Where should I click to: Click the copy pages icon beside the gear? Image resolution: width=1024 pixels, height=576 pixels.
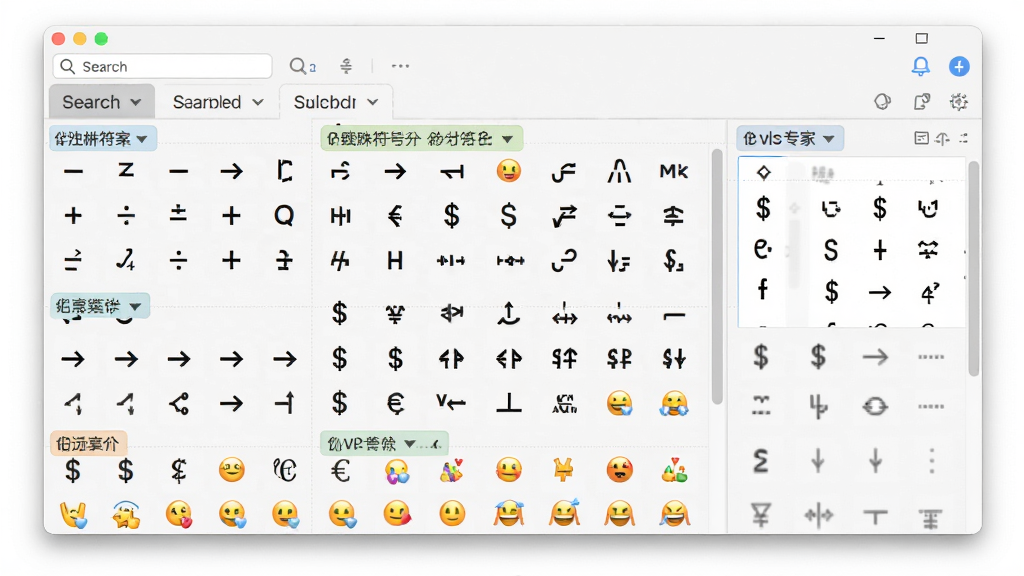point(921,102)
